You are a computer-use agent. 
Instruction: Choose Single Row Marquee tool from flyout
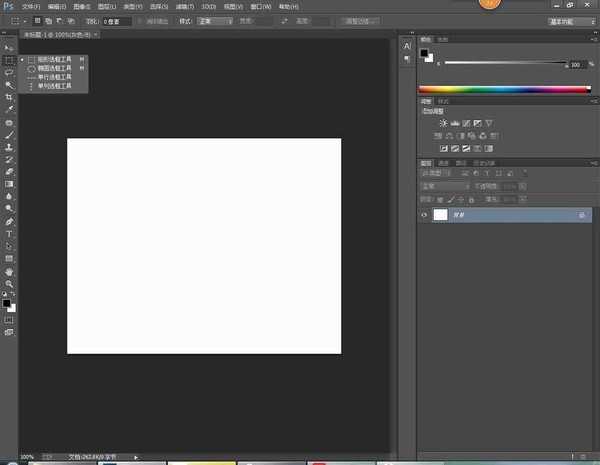[x=48, y=77]
